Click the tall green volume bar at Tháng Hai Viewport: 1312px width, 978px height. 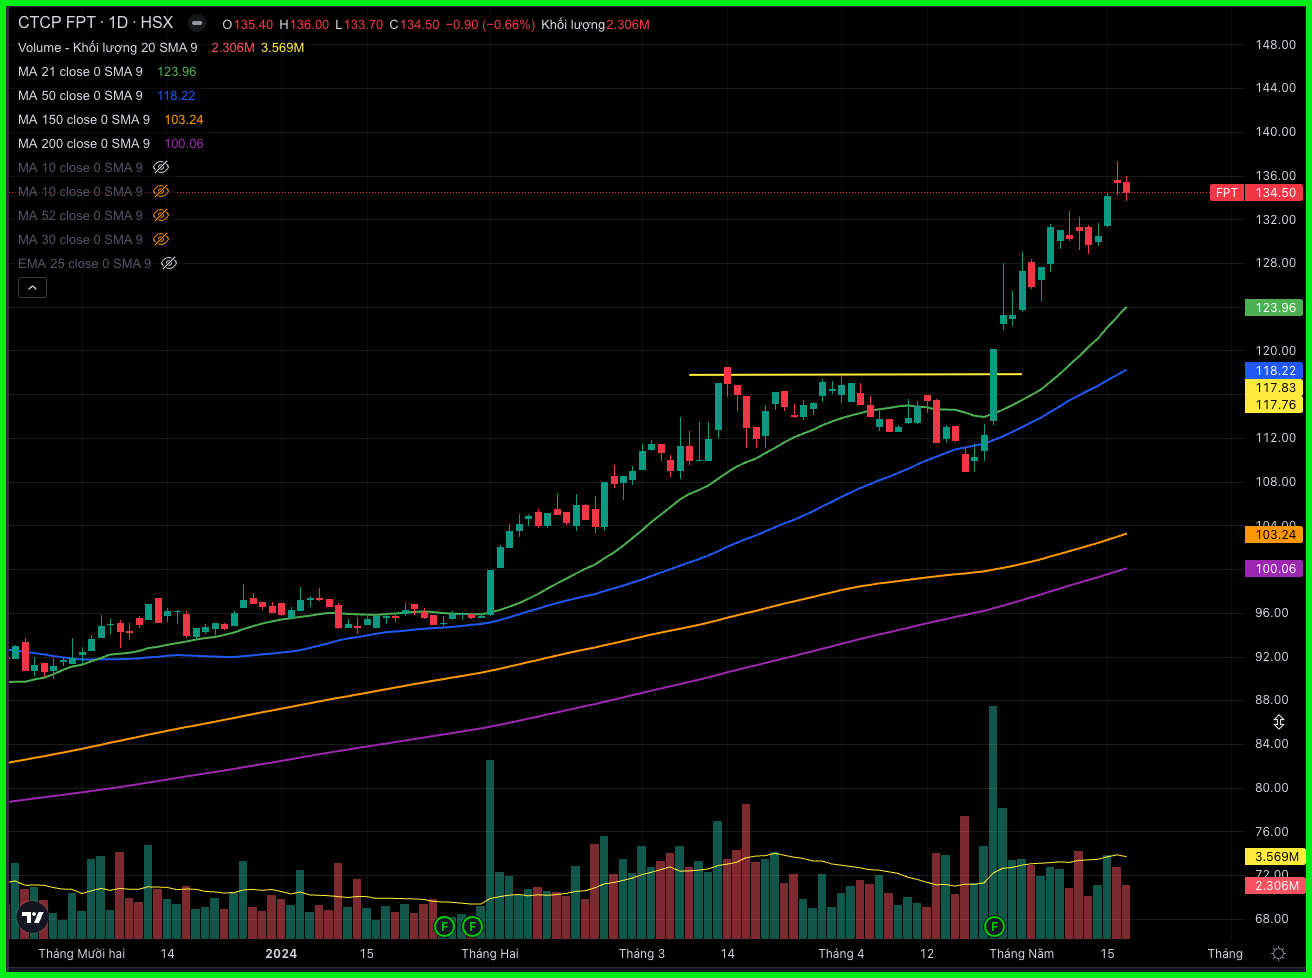(x=490, y=849)
